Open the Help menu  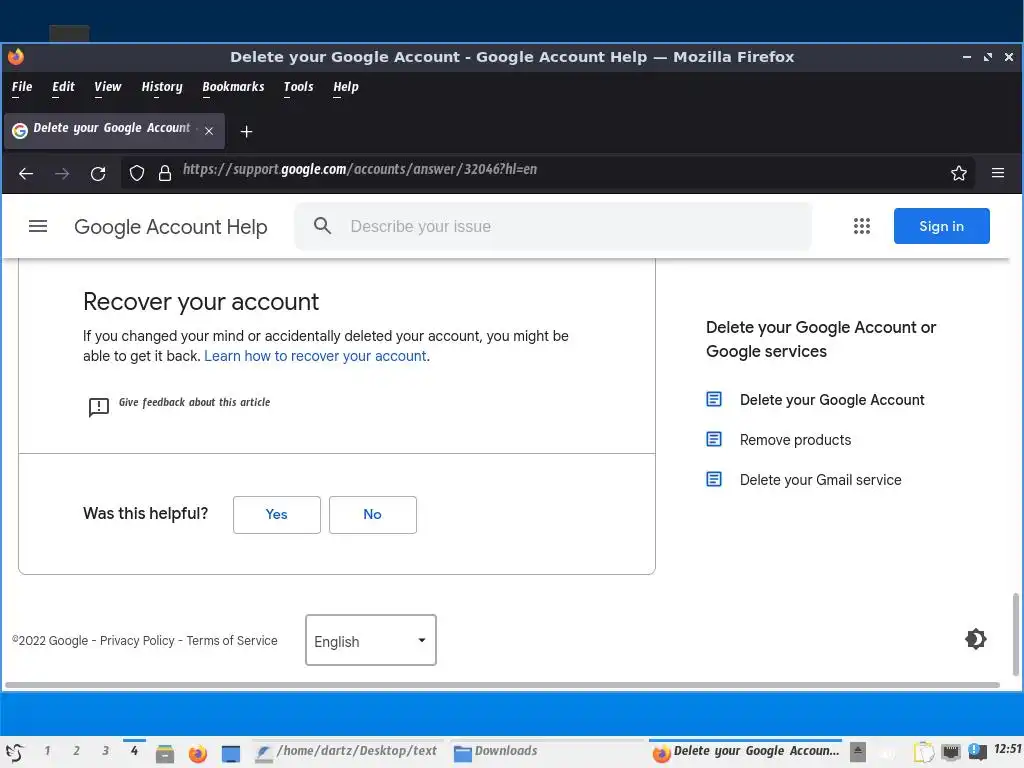click(345, 87)
